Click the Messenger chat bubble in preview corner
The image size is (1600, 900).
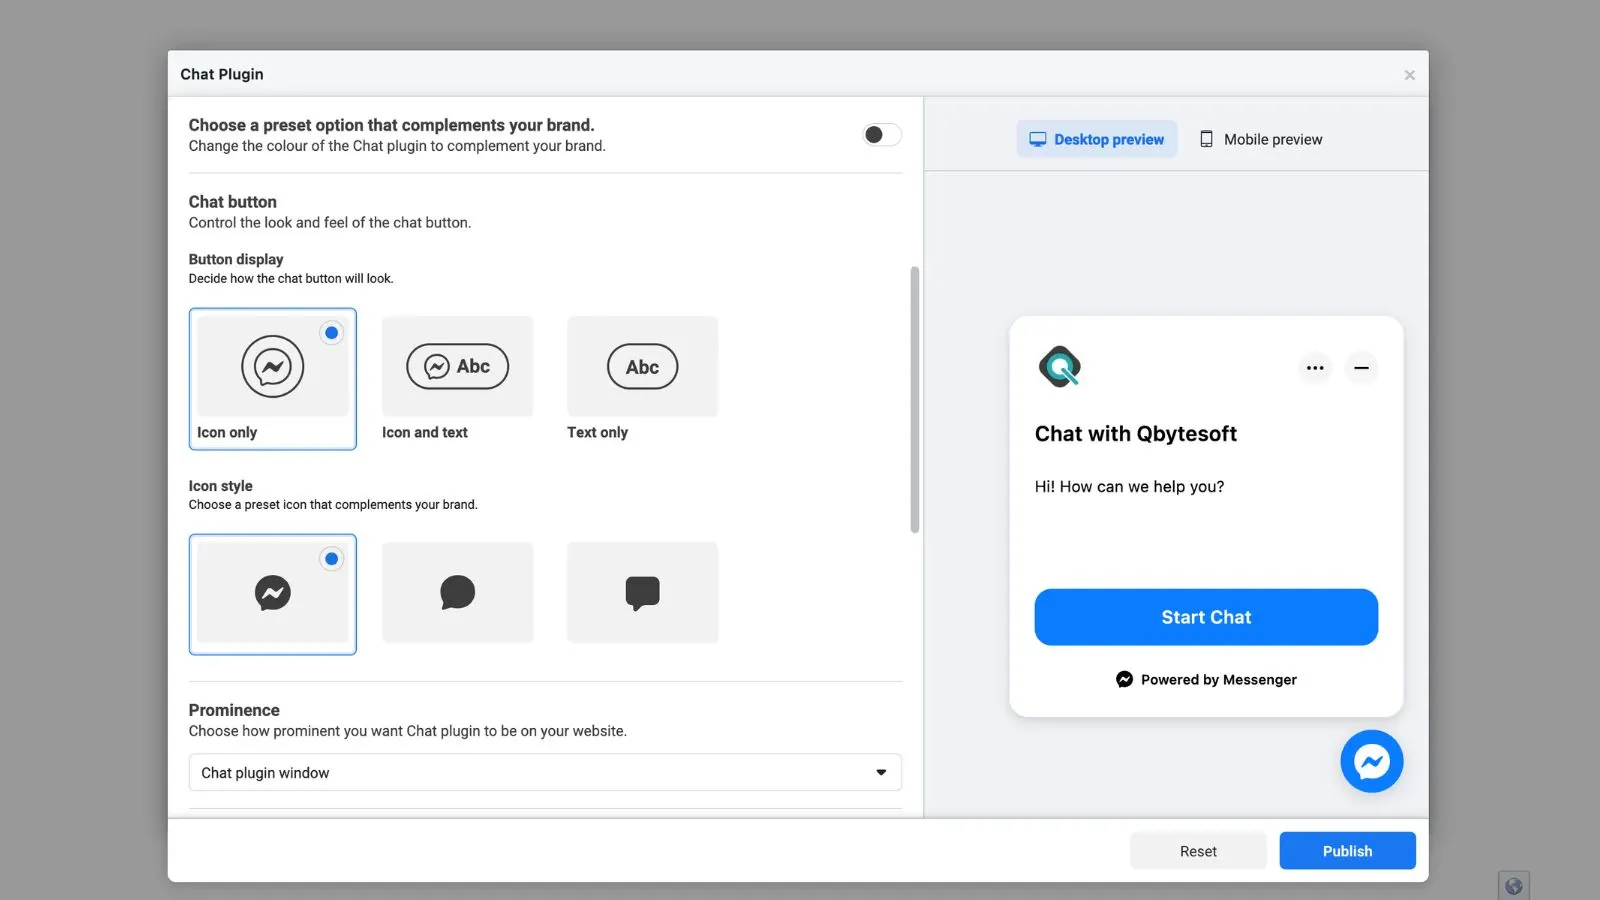pyautogui.click(x=1371, y=761)
